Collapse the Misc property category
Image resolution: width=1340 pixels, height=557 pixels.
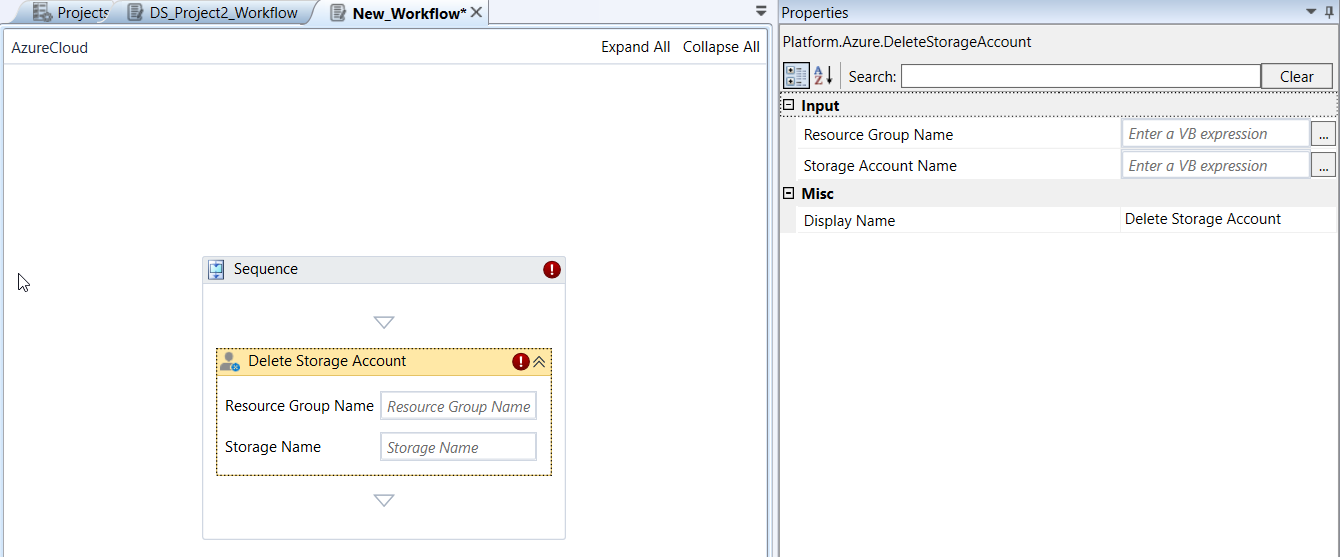[x=788, y=193]
